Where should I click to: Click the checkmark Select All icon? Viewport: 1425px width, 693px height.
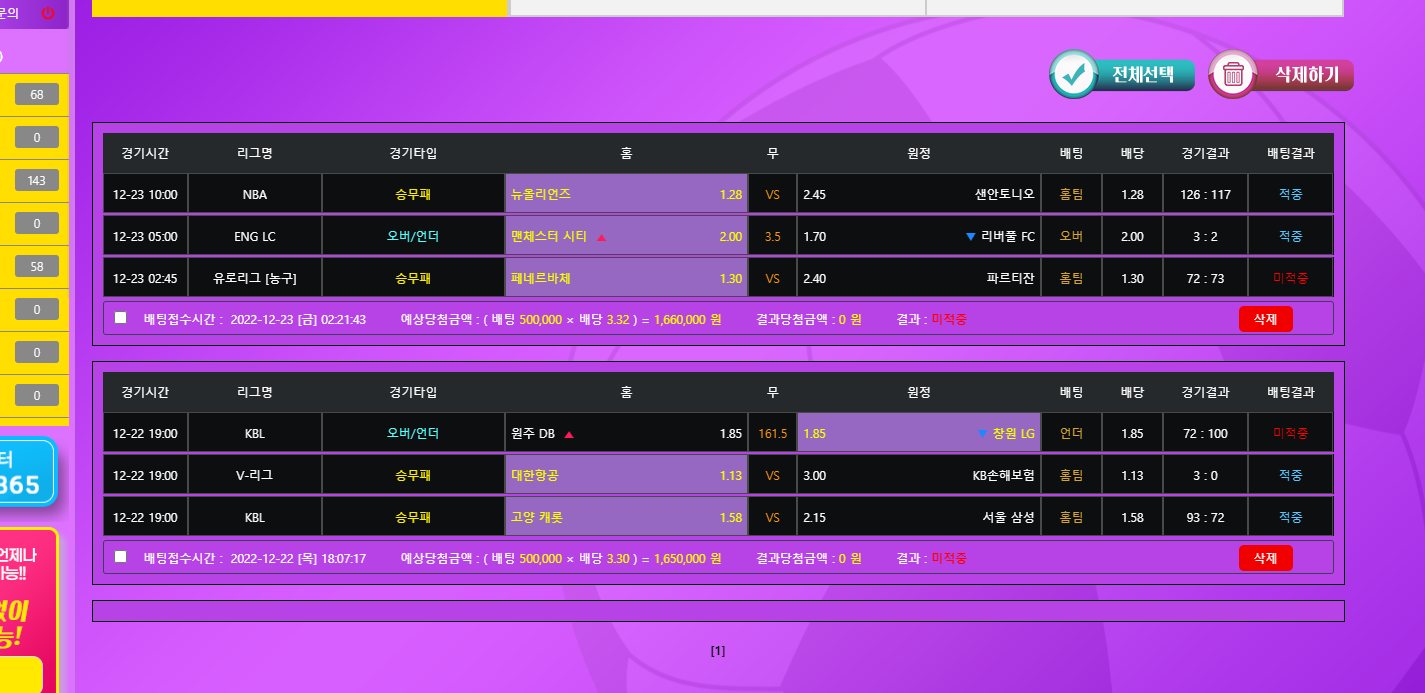pos(1074,75)
